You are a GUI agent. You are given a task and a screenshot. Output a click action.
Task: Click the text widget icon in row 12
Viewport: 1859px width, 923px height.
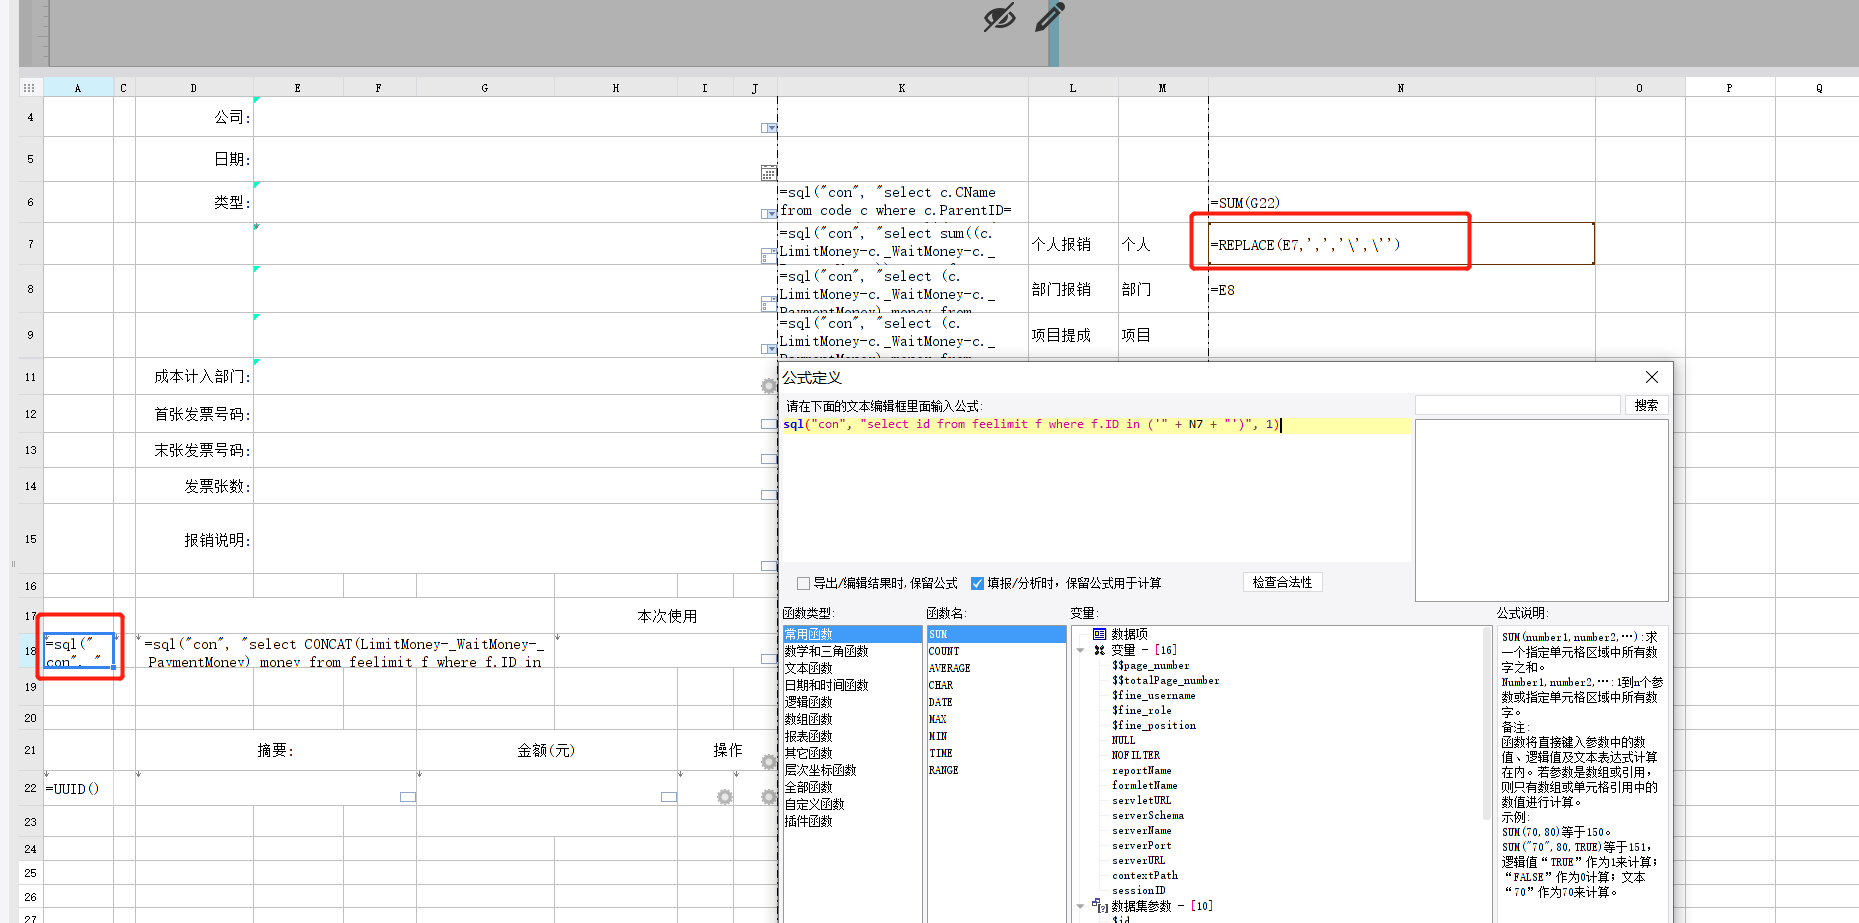coord(768,424)
